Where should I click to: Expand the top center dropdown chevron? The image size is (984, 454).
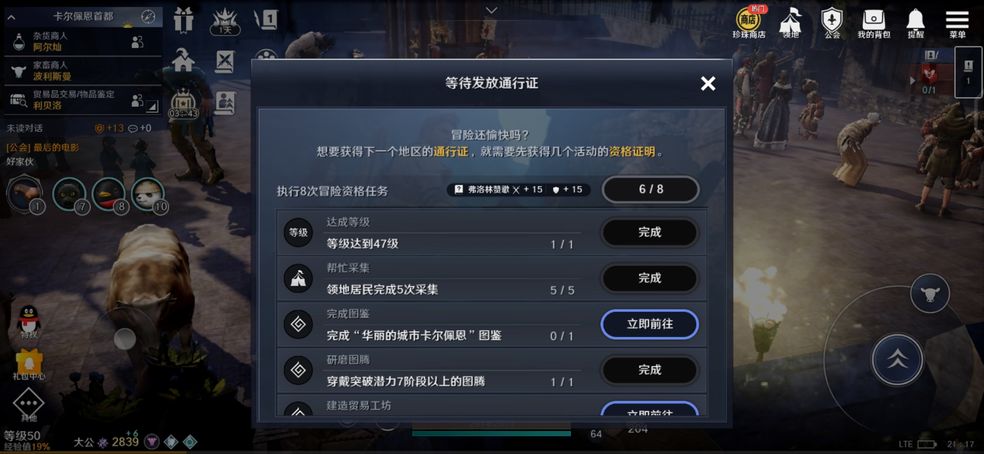point(491,10)
